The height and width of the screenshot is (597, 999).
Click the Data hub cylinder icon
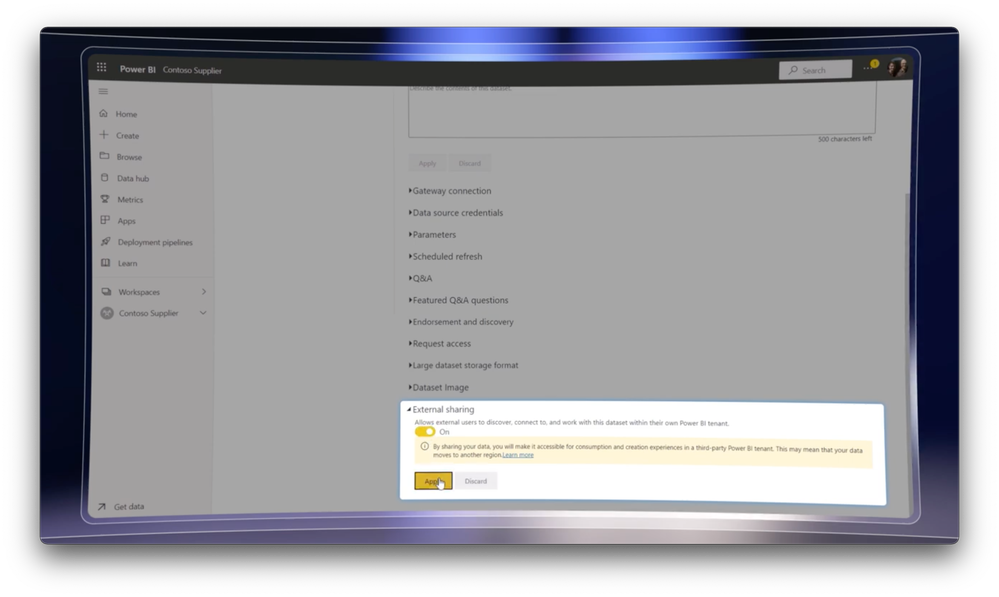pyautogui.click(x=104, y=178)
